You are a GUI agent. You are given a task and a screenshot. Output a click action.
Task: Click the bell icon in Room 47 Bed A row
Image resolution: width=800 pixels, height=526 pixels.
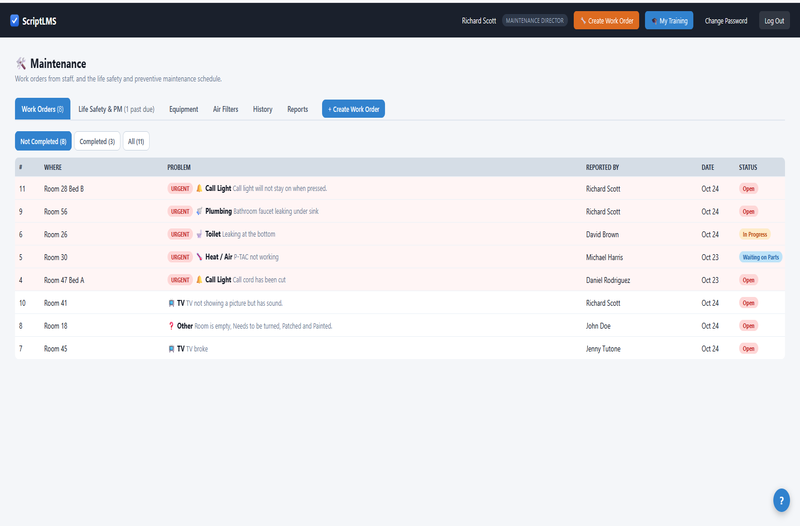click(x=199, y=280)
